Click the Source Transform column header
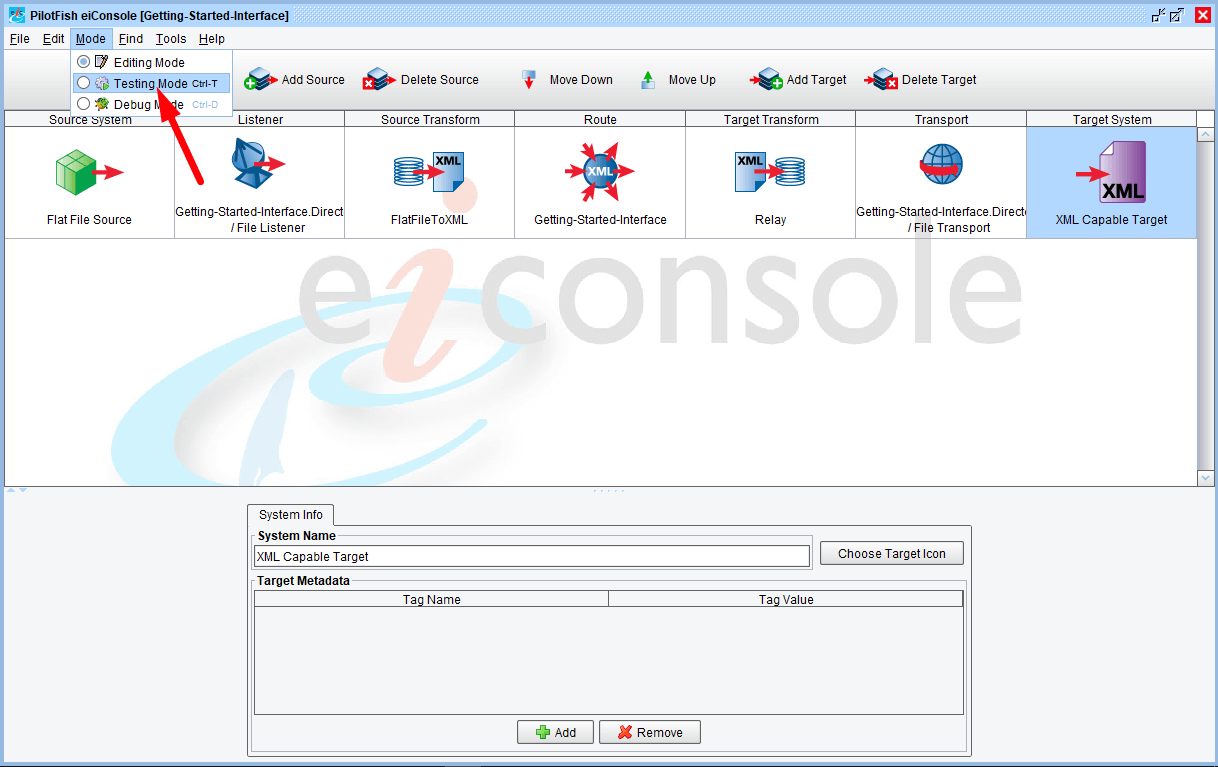The width and height of the screenshot is (1218, 767). (x=430, y=119)
